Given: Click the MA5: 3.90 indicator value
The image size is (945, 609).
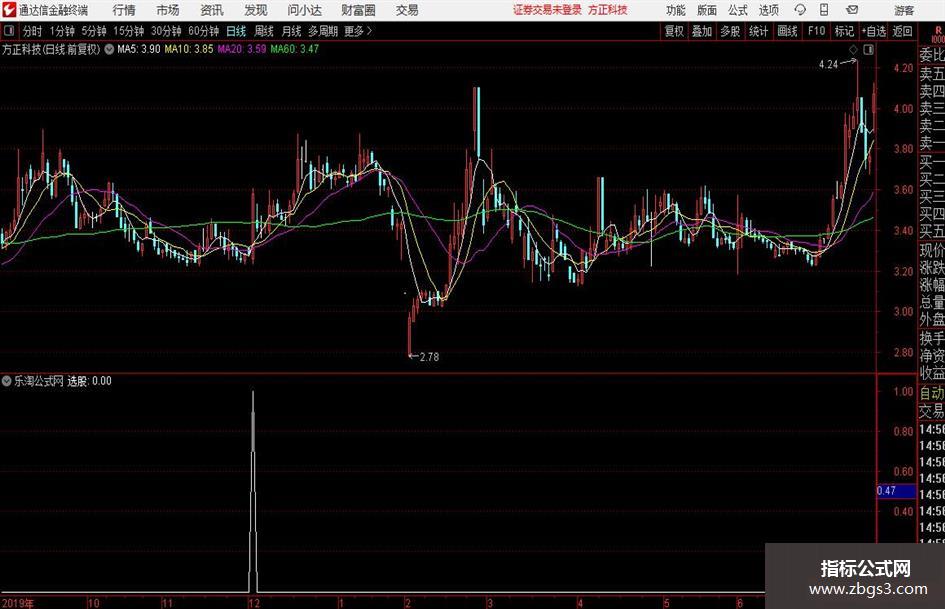Looking at the screenshot, I should [x=139, y=49].
